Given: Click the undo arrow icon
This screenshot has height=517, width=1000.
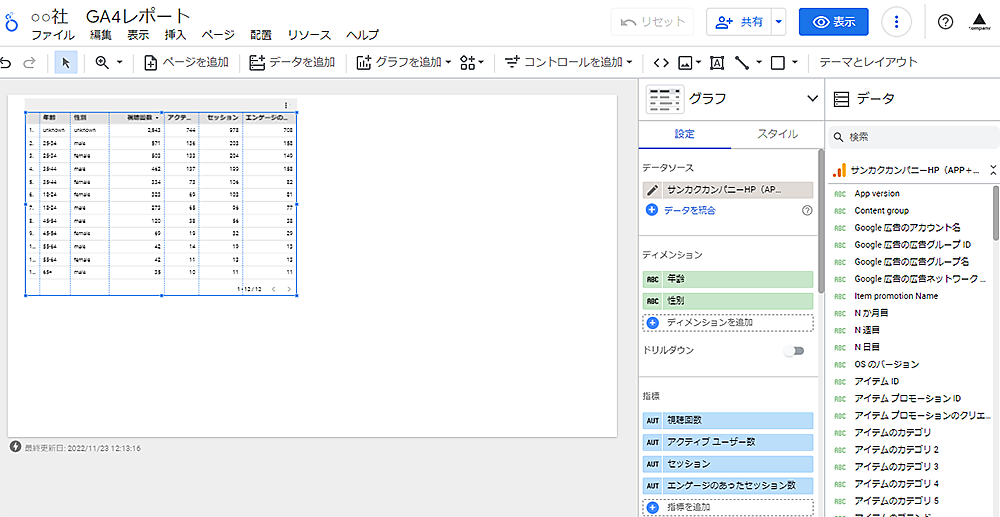Looking at the screenshot, I should (x=7, y=62).
